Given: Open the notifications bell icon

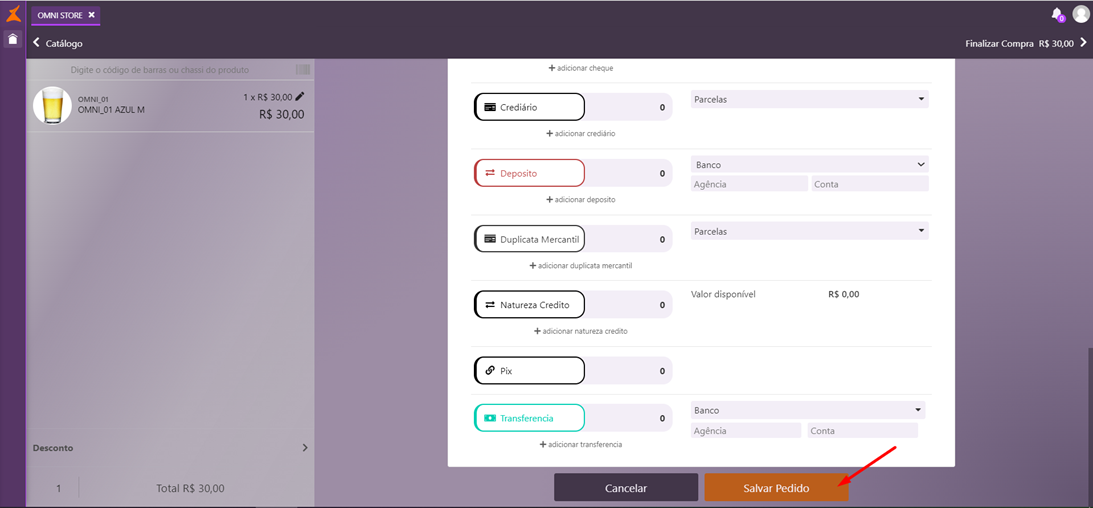Looking at the screenshot, I should pos(1057,14).
